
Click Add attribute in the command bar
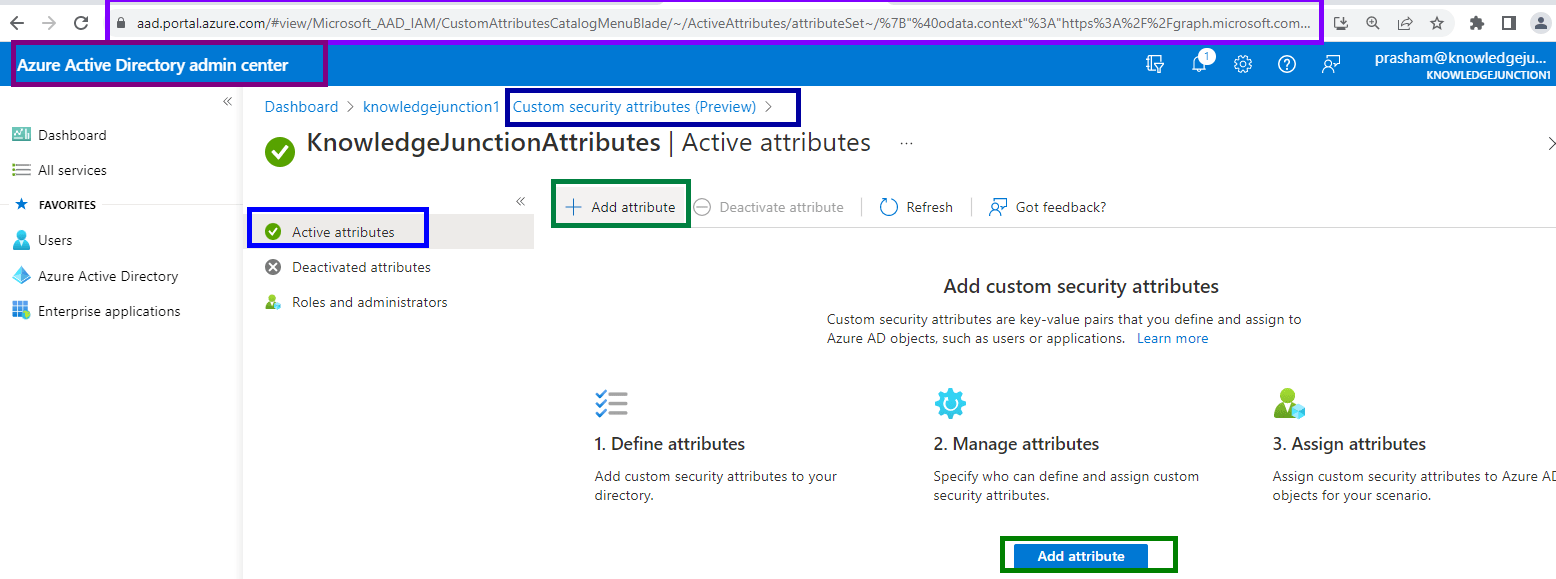coord(621,207)
